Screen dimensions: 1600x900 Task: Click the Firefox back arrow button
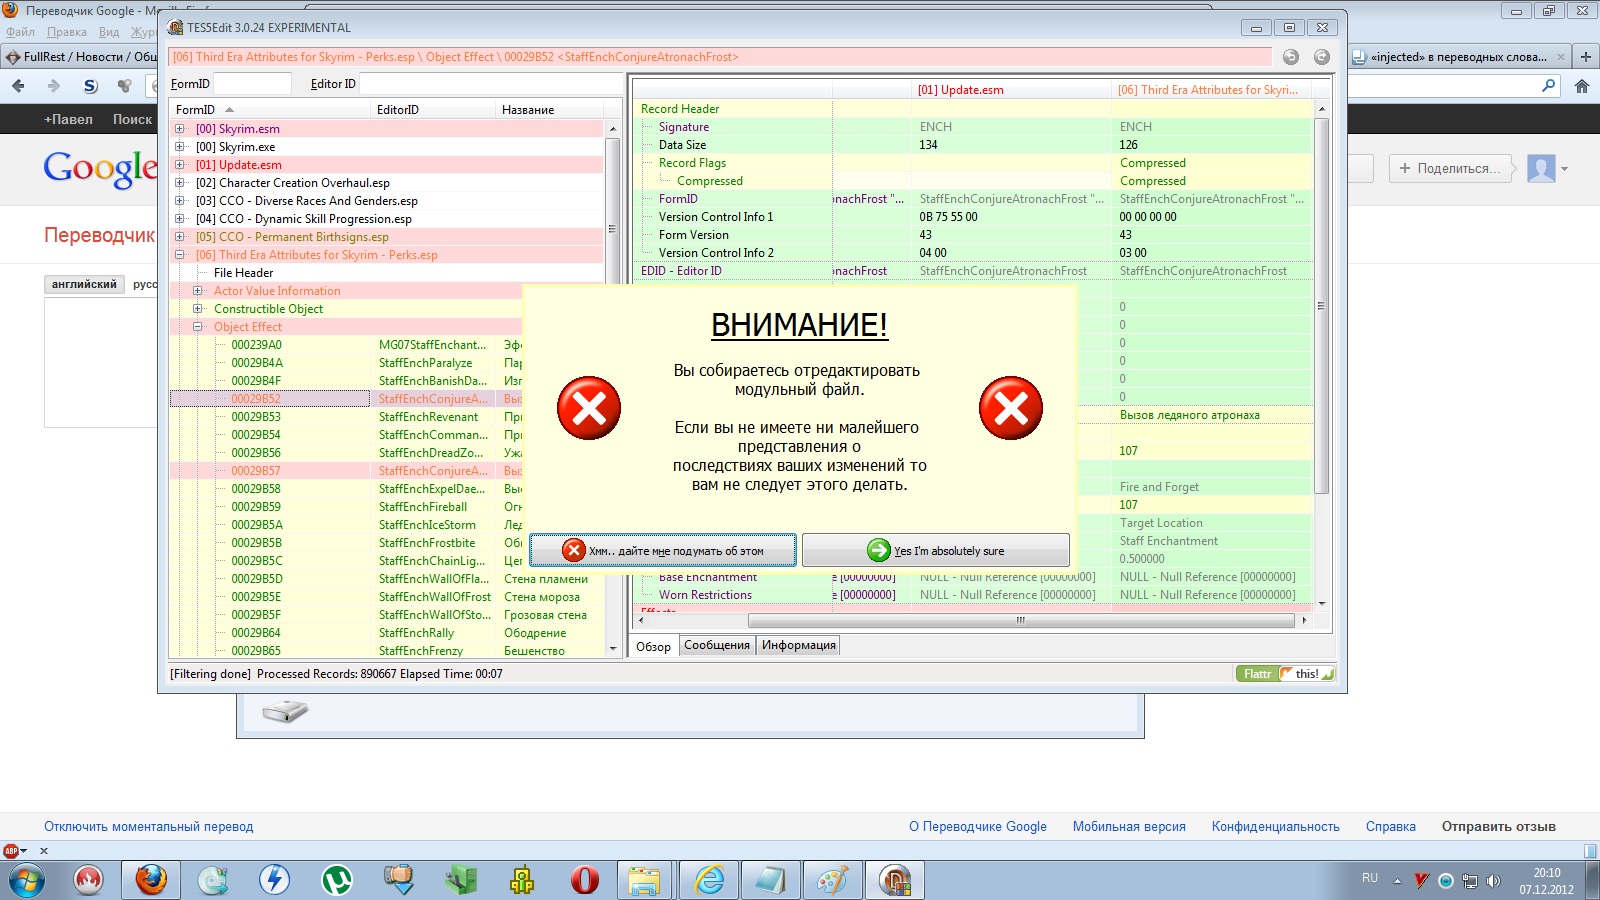tap(19, 86)
